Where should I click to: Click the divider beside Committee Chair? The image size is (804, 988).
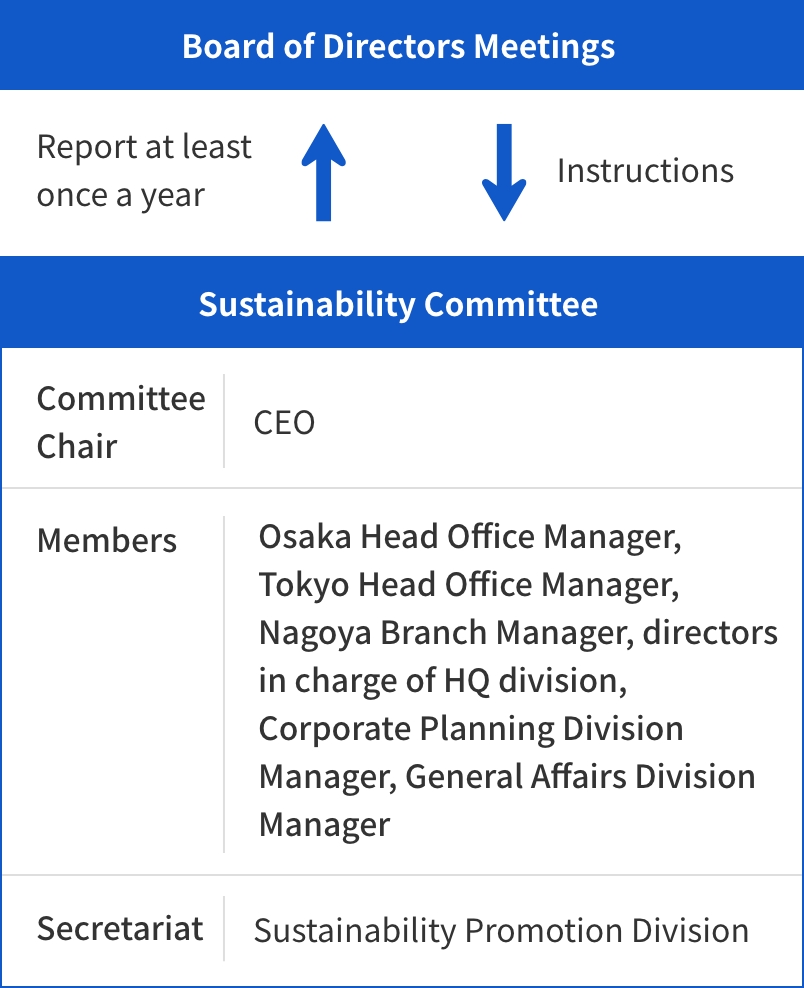(224, 421)
